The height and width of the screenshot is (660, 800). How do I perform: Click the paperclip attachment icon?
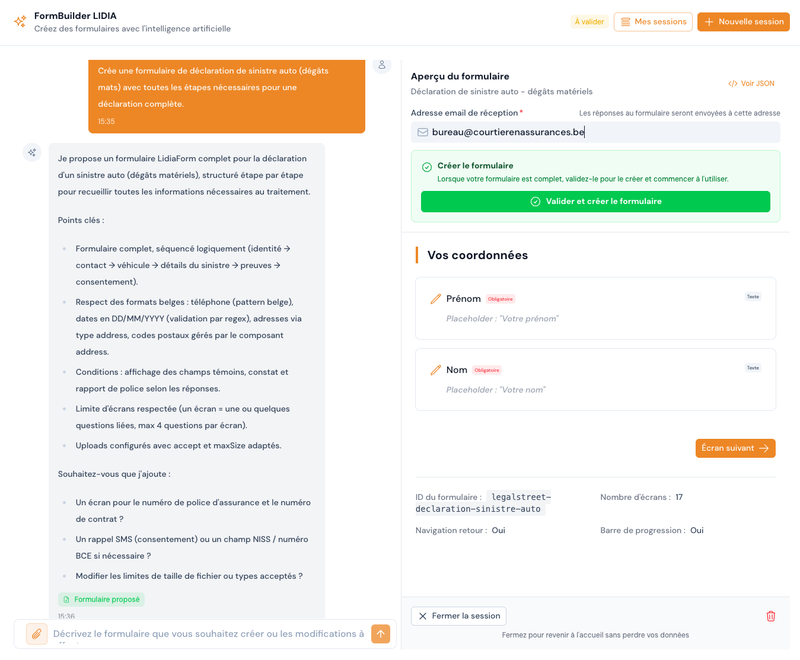pyautogui.click(x=36, y=634)
